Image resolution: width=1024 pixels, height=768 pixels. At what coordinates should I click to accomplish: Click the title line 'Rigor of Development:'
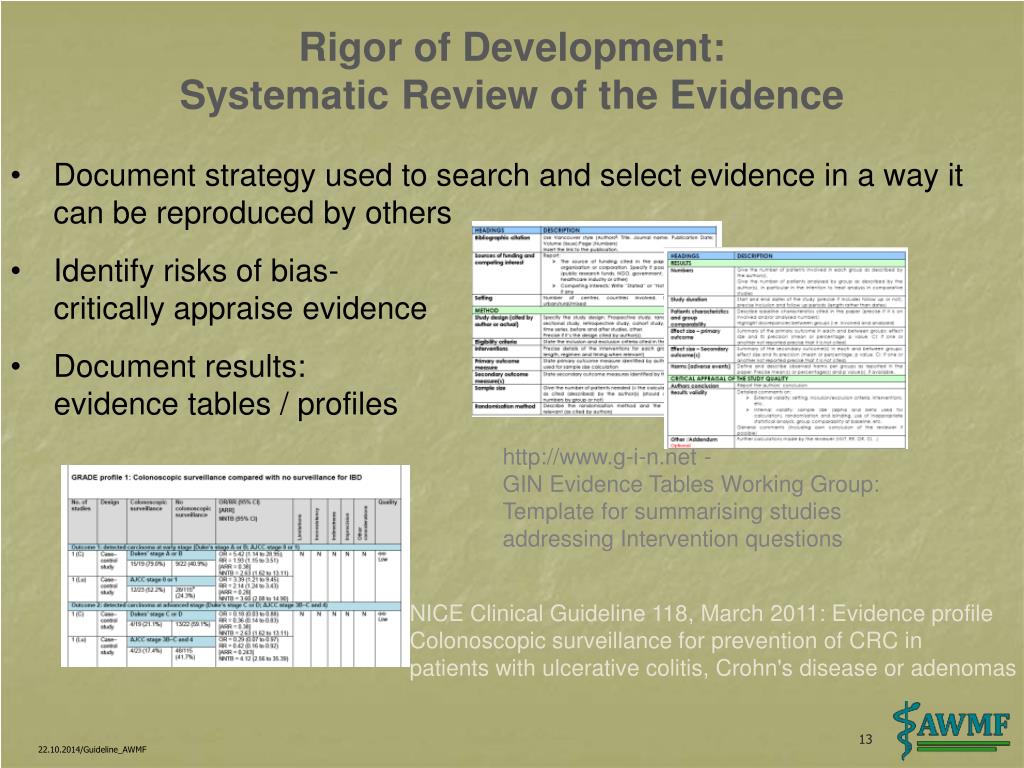(x=512, y=48)
